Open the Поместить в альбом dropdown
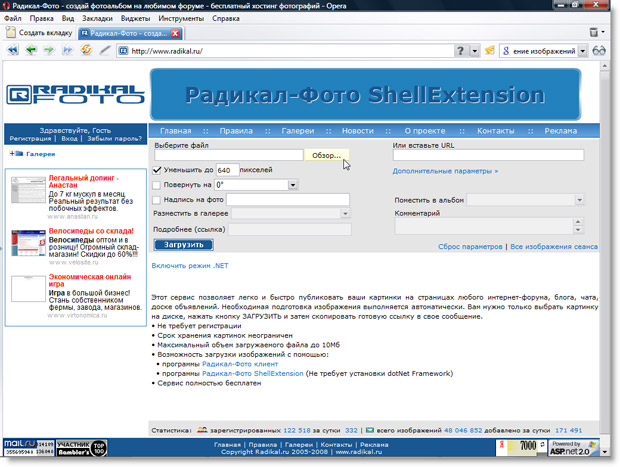 pos(579,200)
